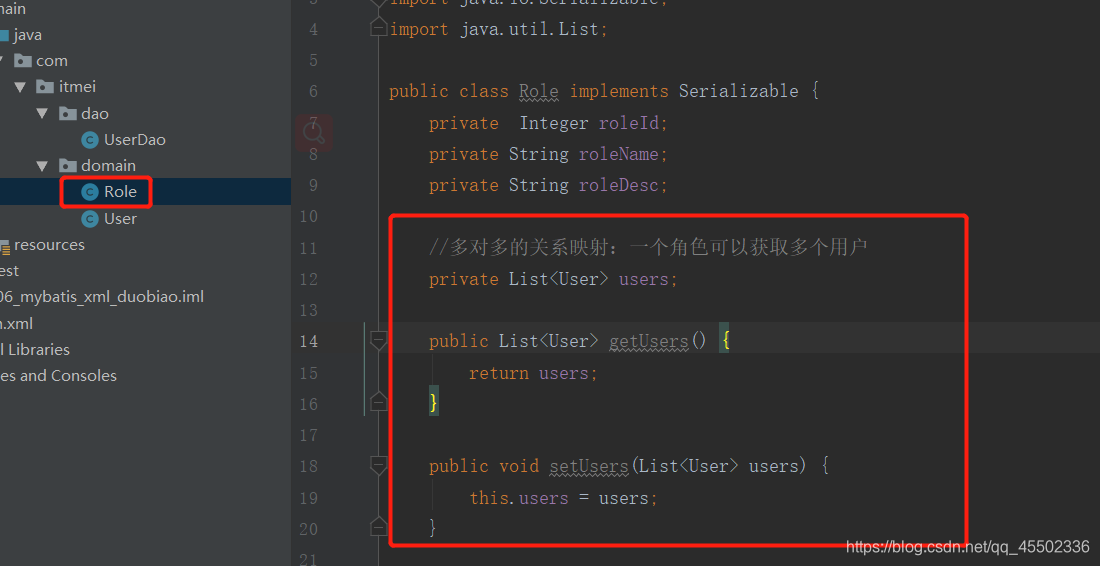The height and width of the screenshot is (566, 1100).
Task: Place cursor on the roleId field
Action: (x=629, y=123)
